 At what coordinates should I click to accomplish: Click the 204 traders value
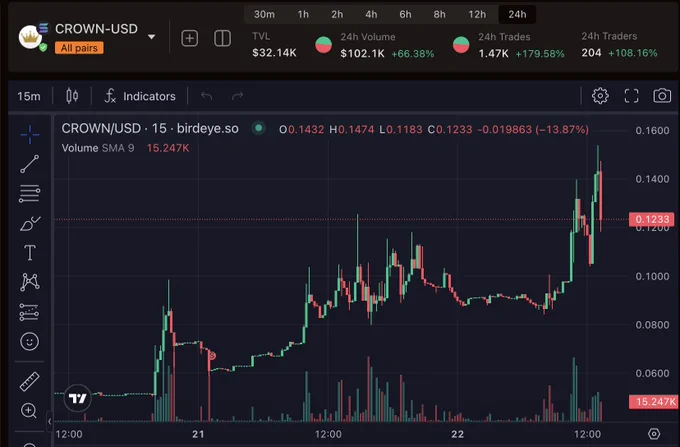click(x=592, y=53)
